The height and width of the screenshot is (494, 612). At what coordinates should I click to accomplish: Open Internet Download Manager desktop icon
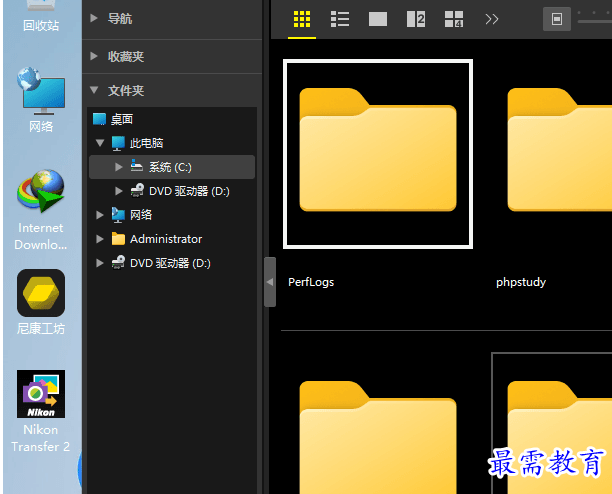[41, 210]
